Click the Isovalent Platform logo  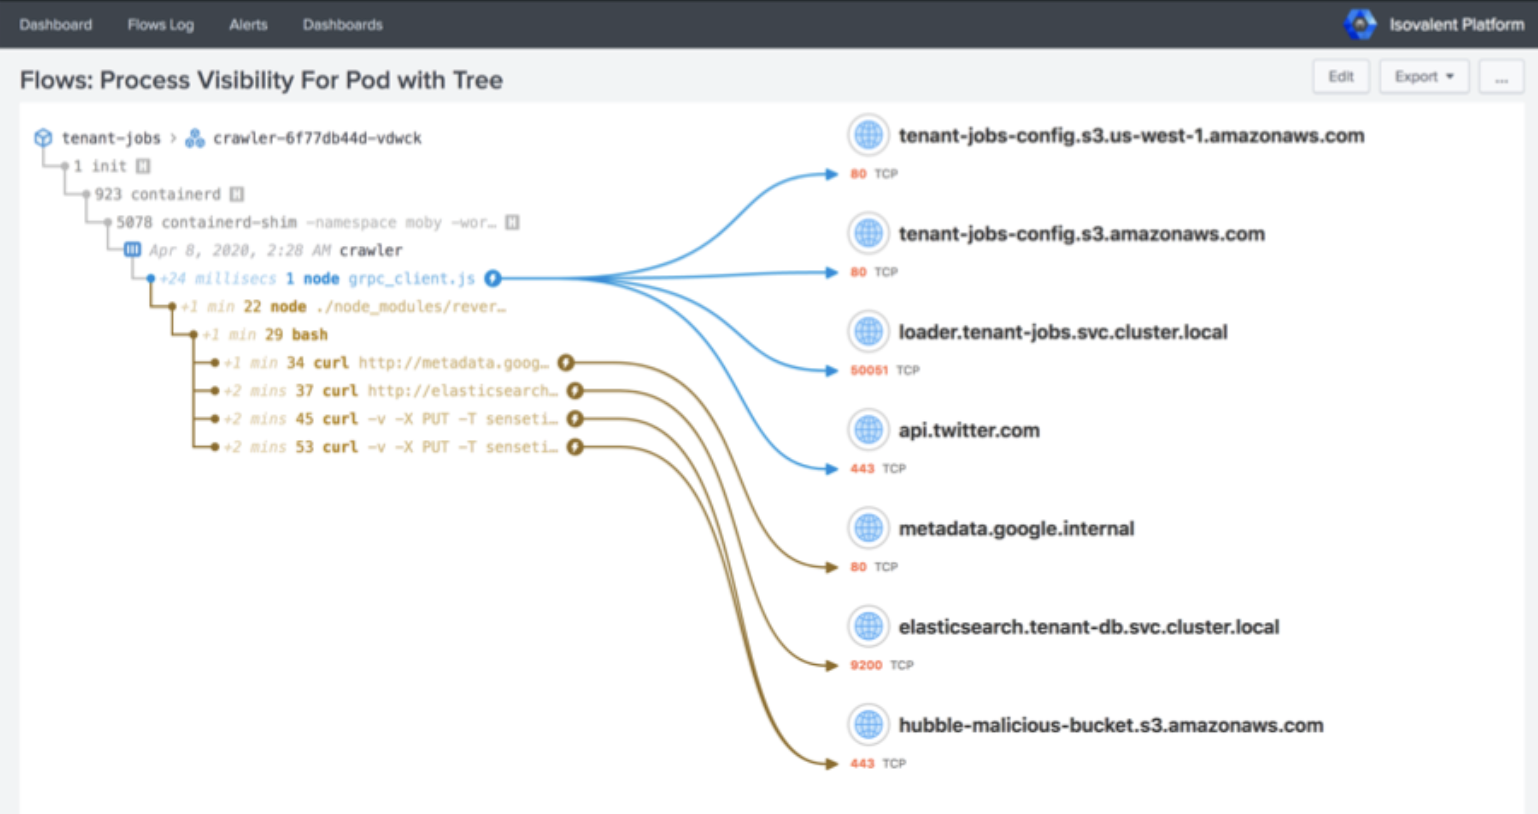1360,24
